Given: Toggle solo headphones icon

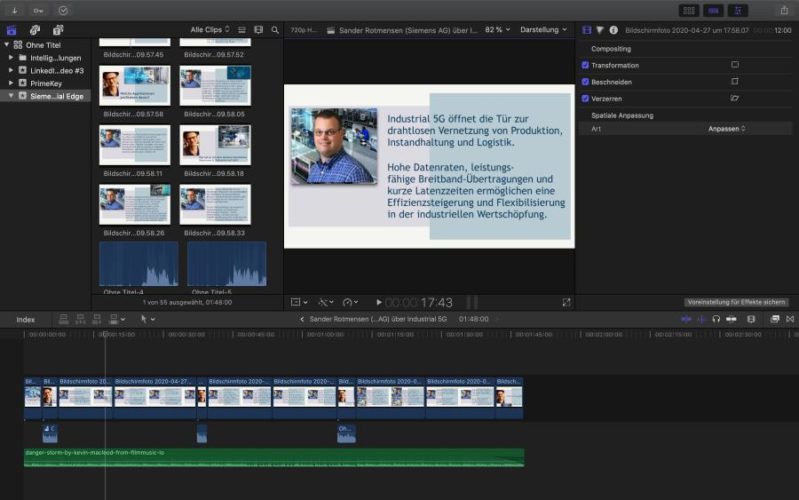Looking at the screenshot, I should pos(716,319).
